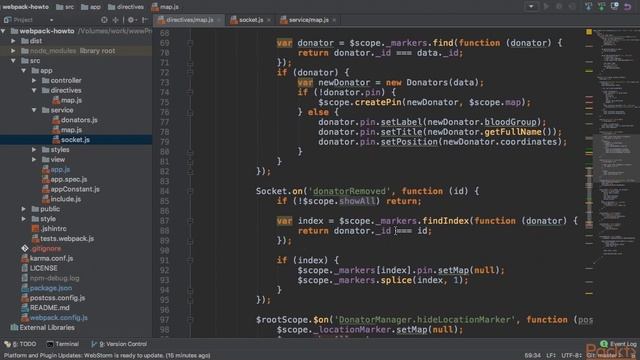
Task: Fold code block at line 69
Action: tap(190, 43)
